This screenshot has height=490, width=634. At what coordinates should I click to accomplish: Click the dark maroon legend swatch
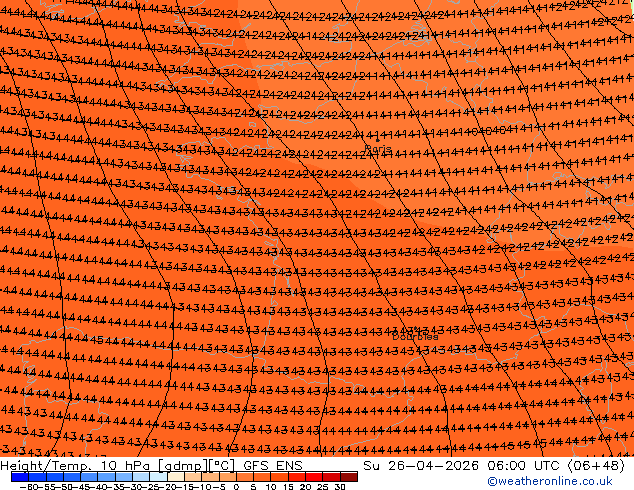tap(349, 477)
